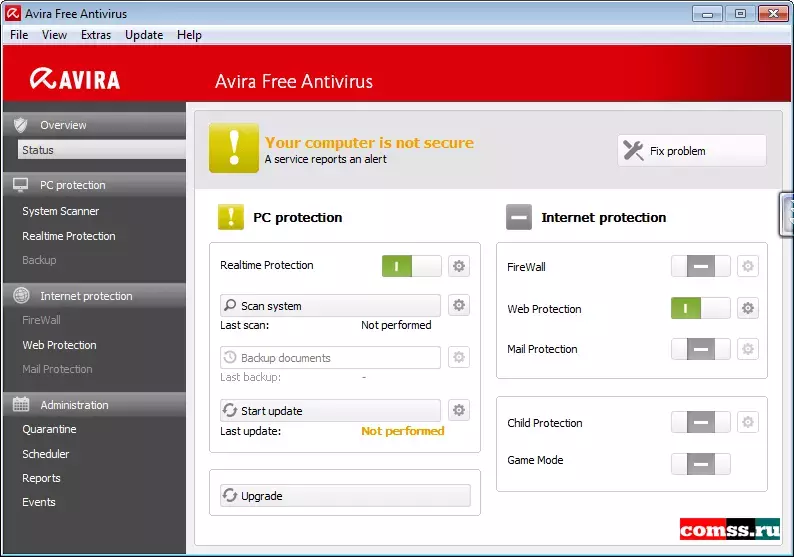Click the Administration calendar icon in sidebar
The width and height of the screenshot is (794, 557).
click(x=21, y=404)
